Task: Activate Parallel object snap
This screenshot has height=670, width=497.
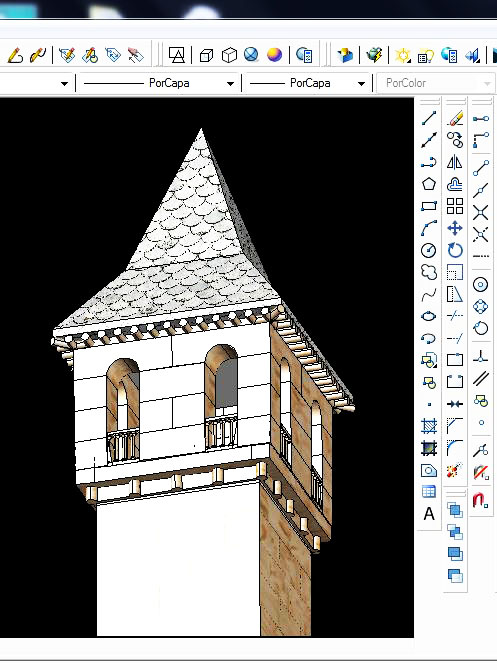Action: point(481,379)
